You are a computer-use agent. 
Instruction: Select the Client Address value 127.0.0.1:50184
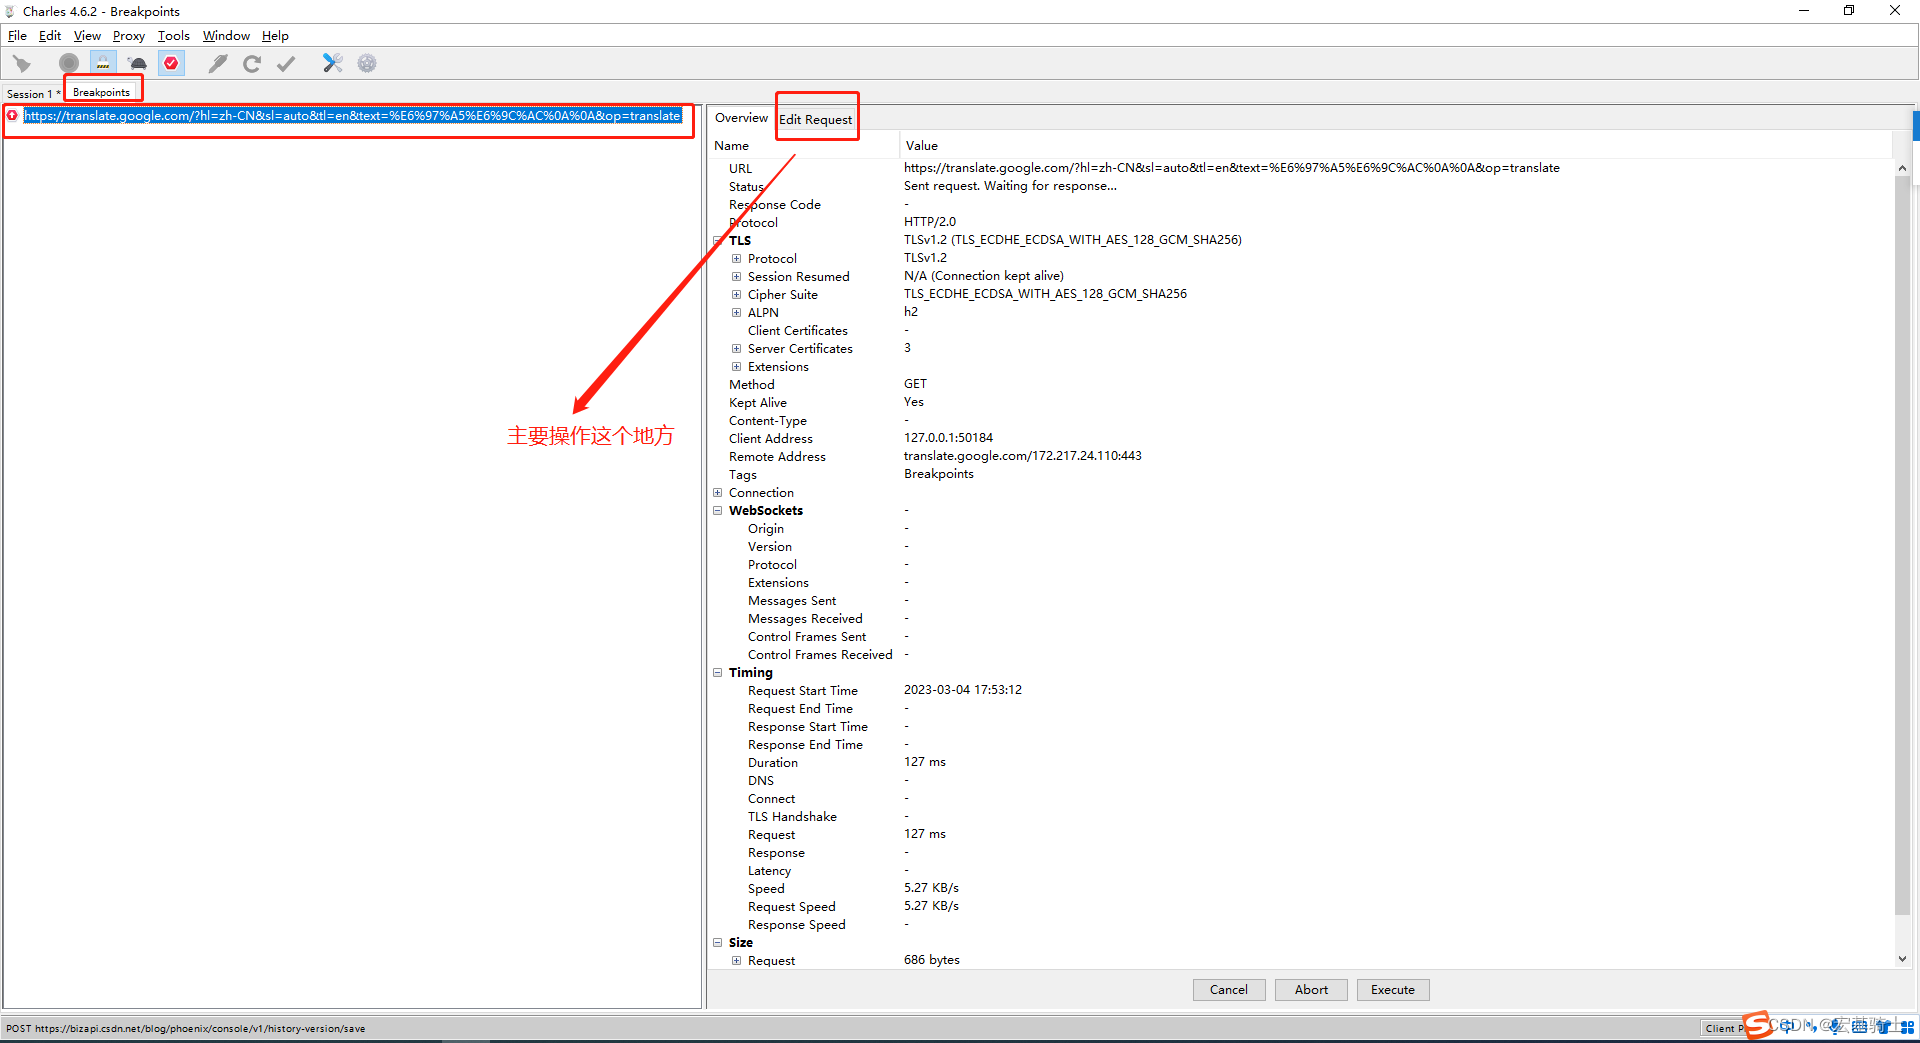(949, 438)
